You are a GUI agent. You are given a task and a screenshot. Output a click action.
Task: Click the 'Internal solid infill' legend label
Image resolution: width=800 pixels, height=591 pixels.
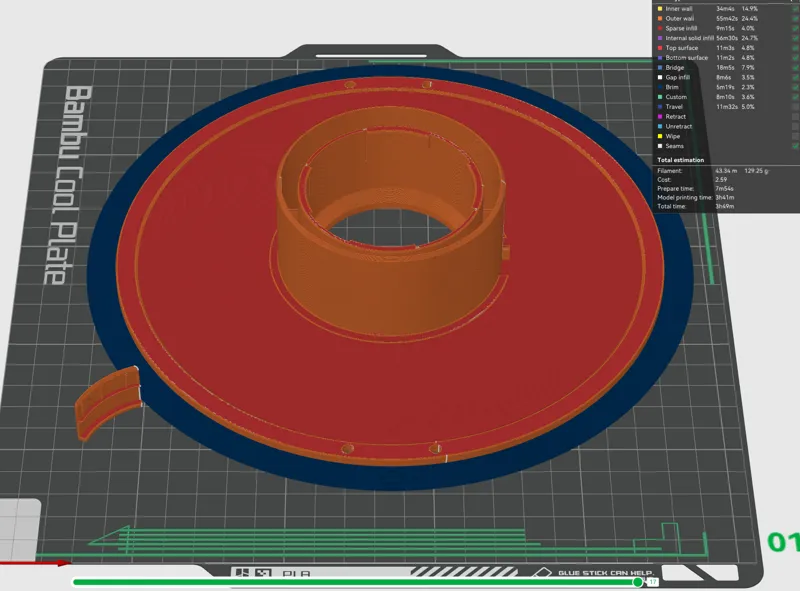coord(689,38)
